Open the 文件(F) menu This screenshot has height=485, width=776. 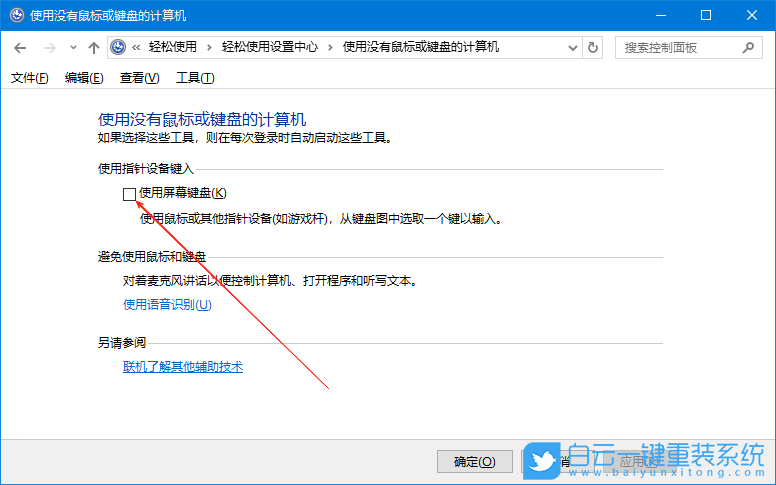tap(30, 78)
